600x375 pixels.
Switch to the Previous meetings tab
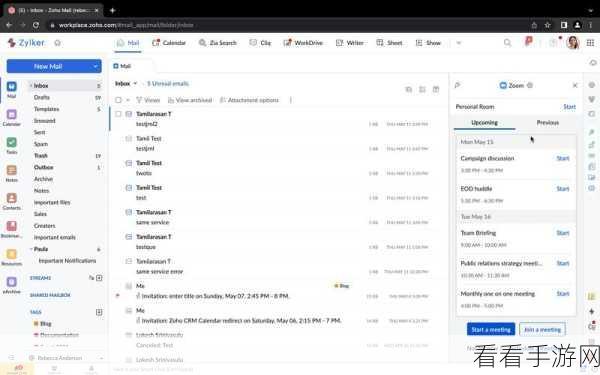[548, 122]
